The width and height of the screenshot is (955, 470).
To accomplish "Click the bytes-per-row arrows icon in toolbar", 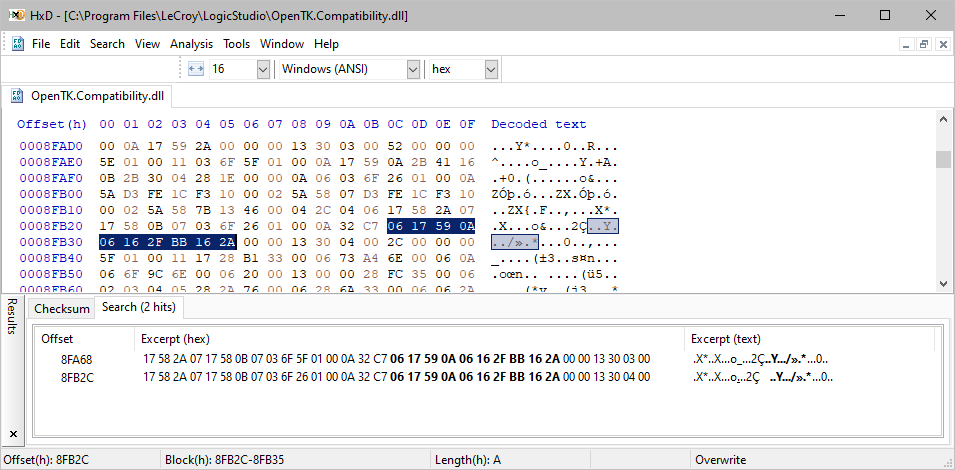I will 196,69.
